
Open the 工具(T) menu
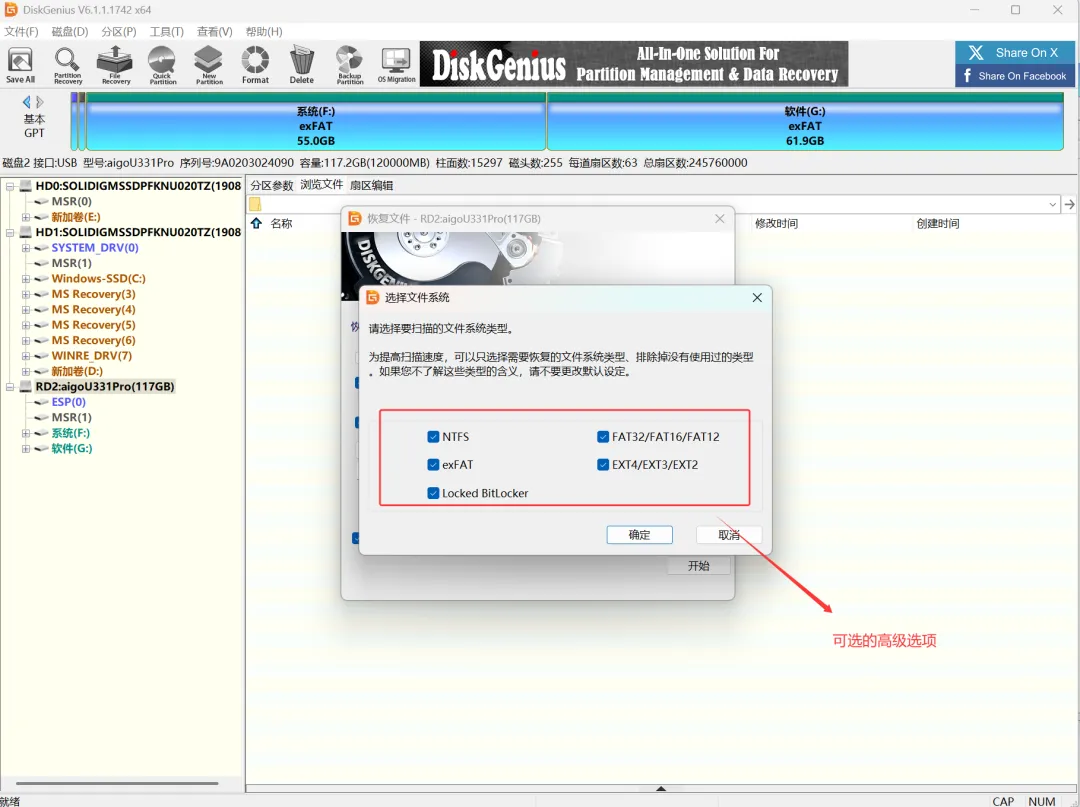pyautogui.click(x=167, y=32)
